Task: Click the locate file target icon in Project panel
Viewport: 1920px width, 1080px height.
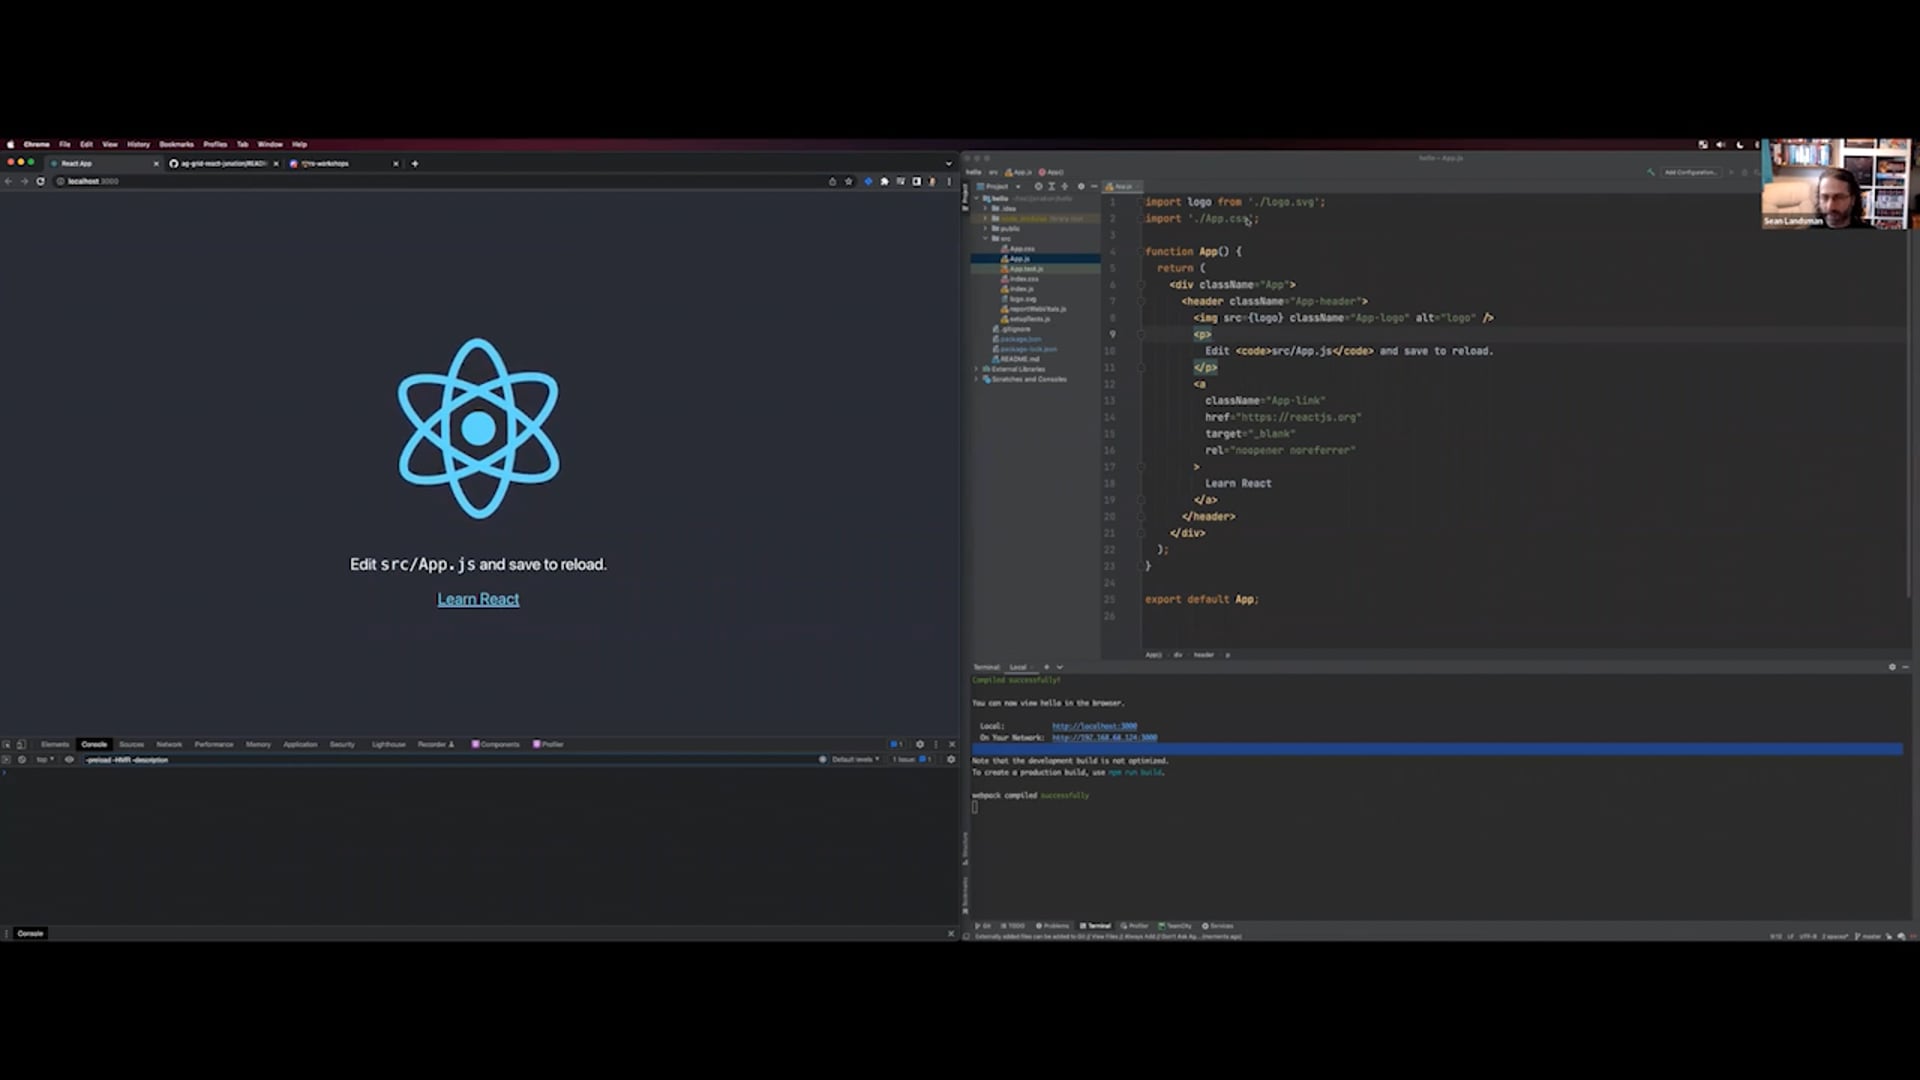Action: [x=1038, y=186]
